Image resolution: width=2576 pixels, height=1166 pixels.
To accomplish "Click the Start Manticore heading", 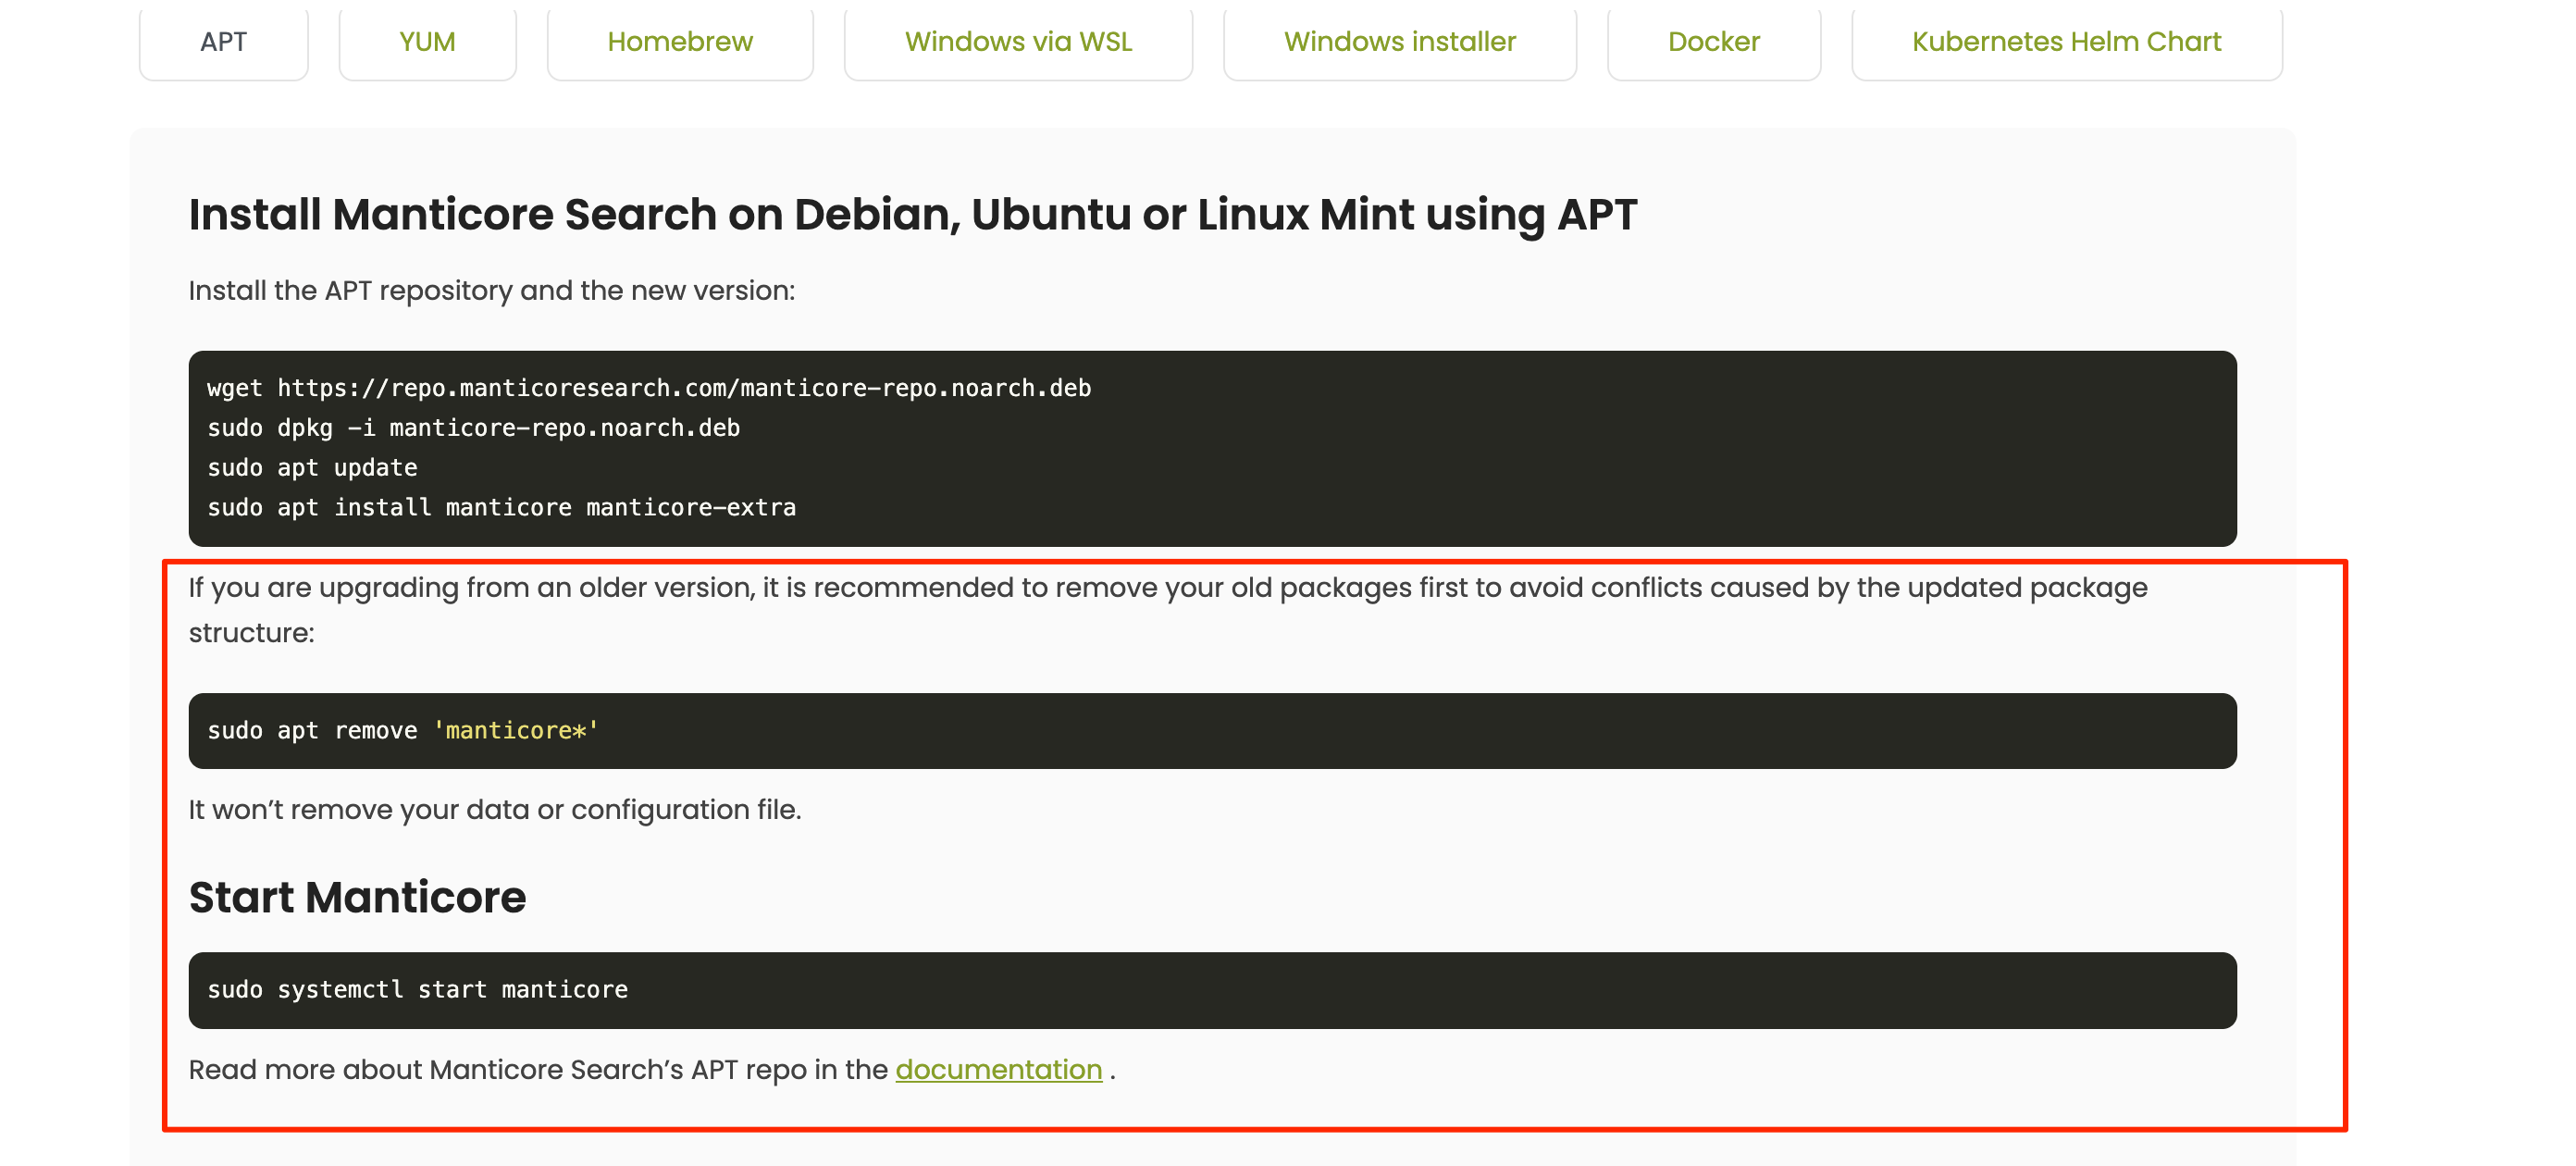I will [x=357, y=897].
